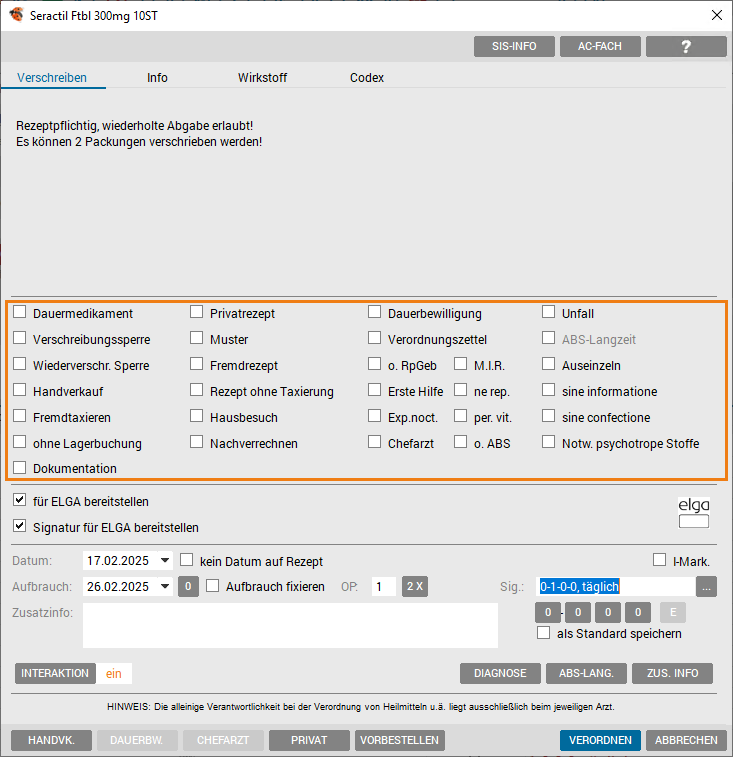Screen dimensions: 733x757
Task: Toggle the ne rep. checkbox
Action: tap(460, 390)
